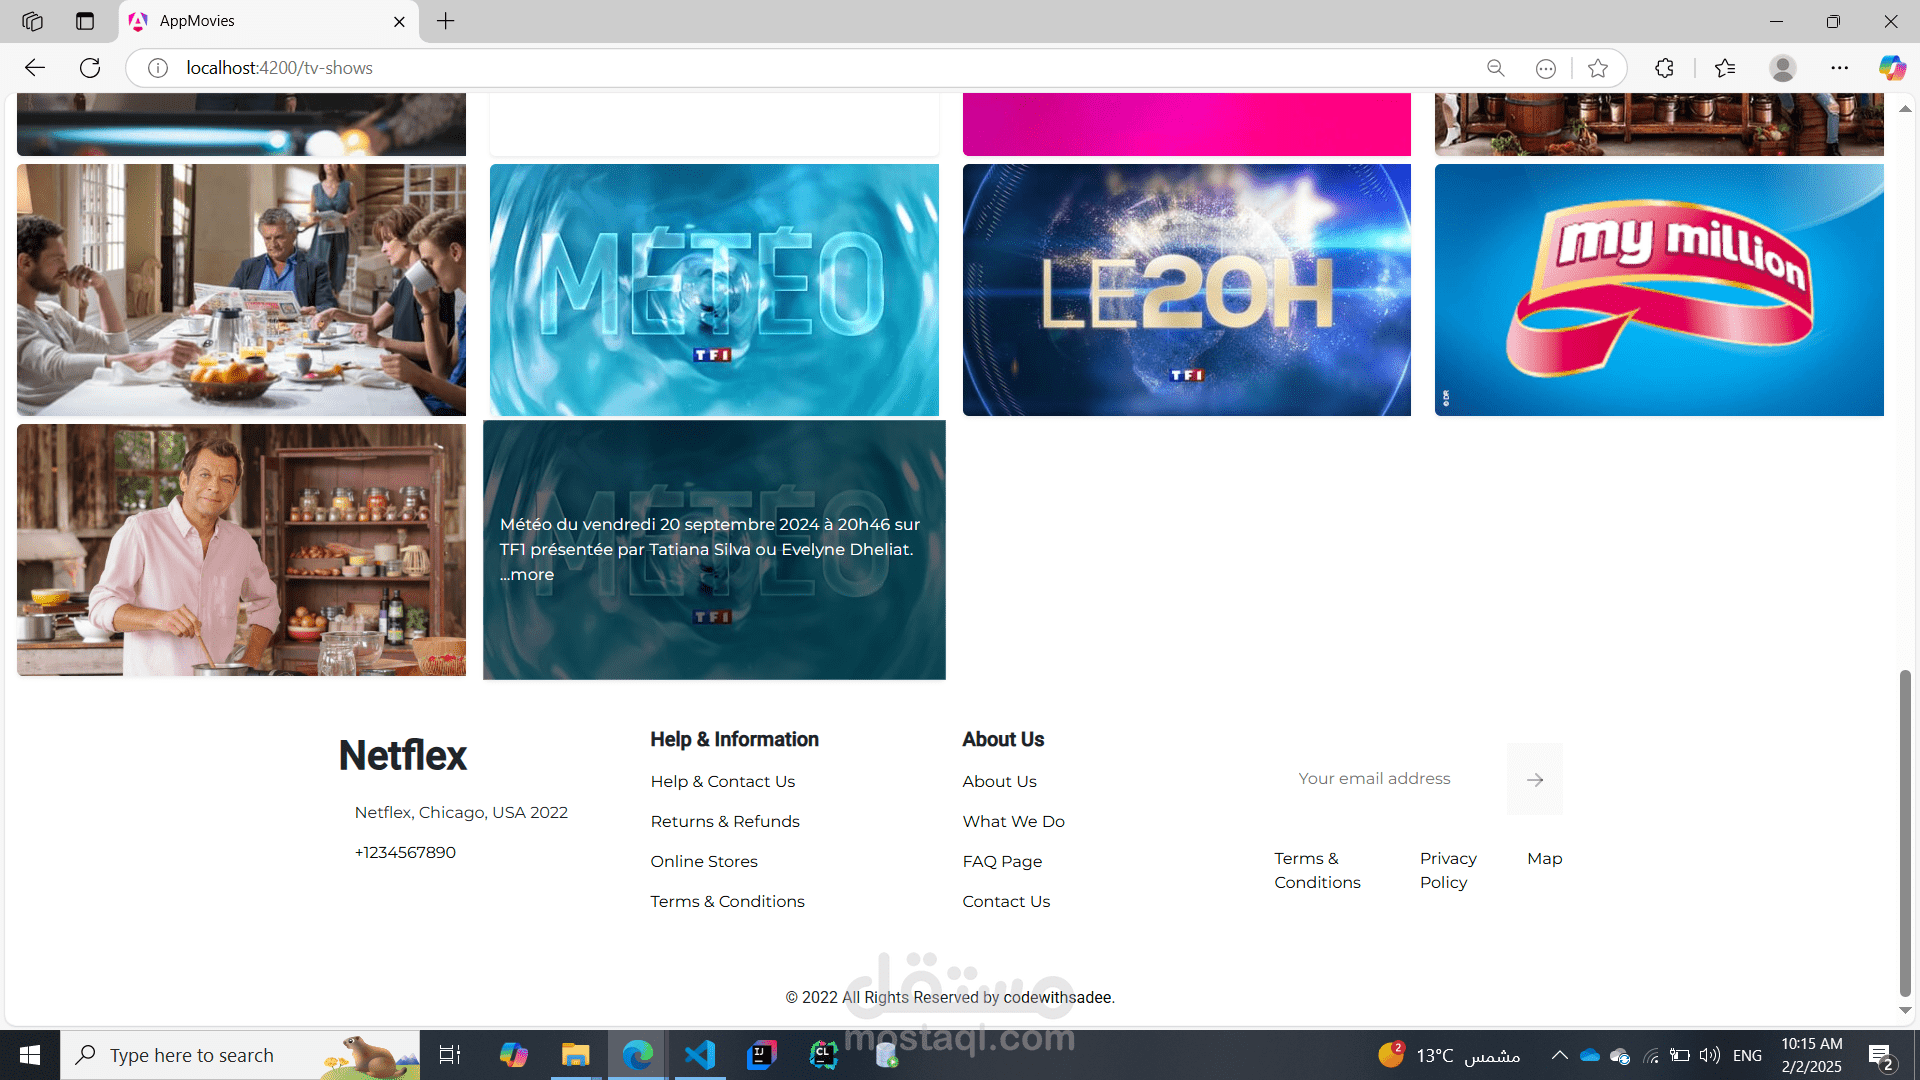Open the LE 20H show thumbnail
The width and height of the screenshot is (1920, 1080).
(x=1186, y=290)
